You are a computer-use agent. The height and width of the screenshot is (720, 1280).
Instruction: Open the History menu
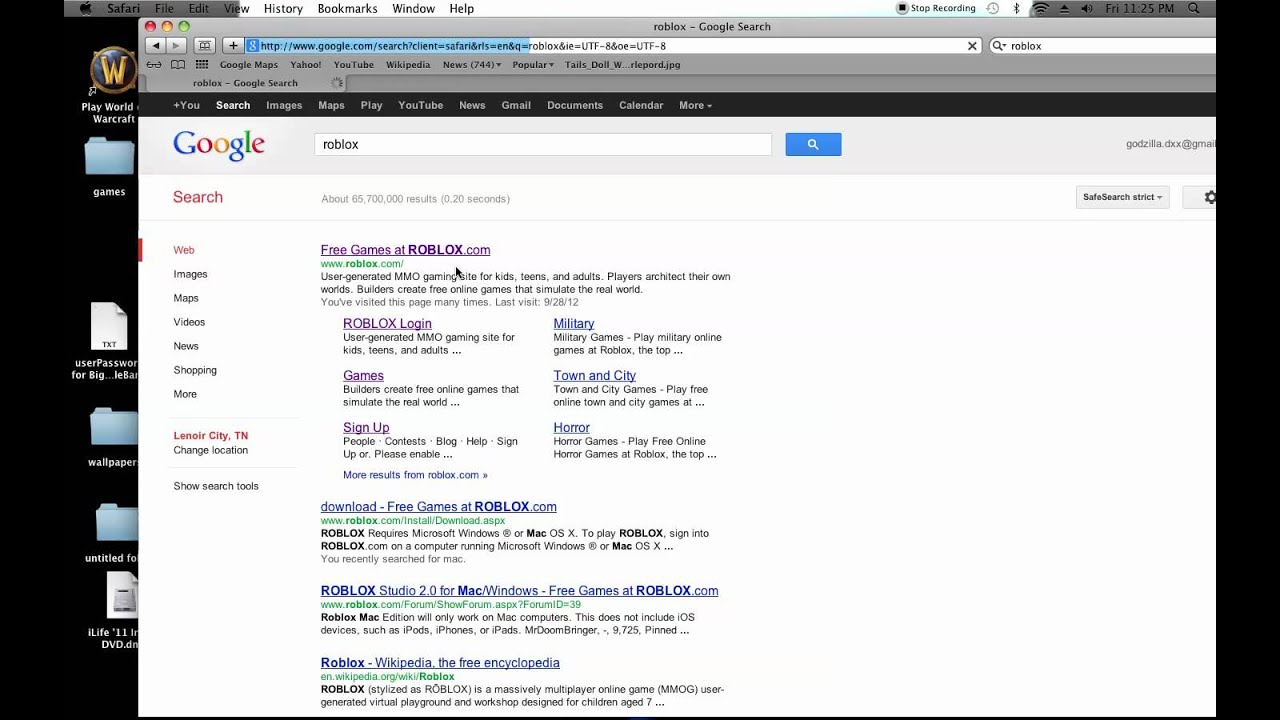[283, 8]
